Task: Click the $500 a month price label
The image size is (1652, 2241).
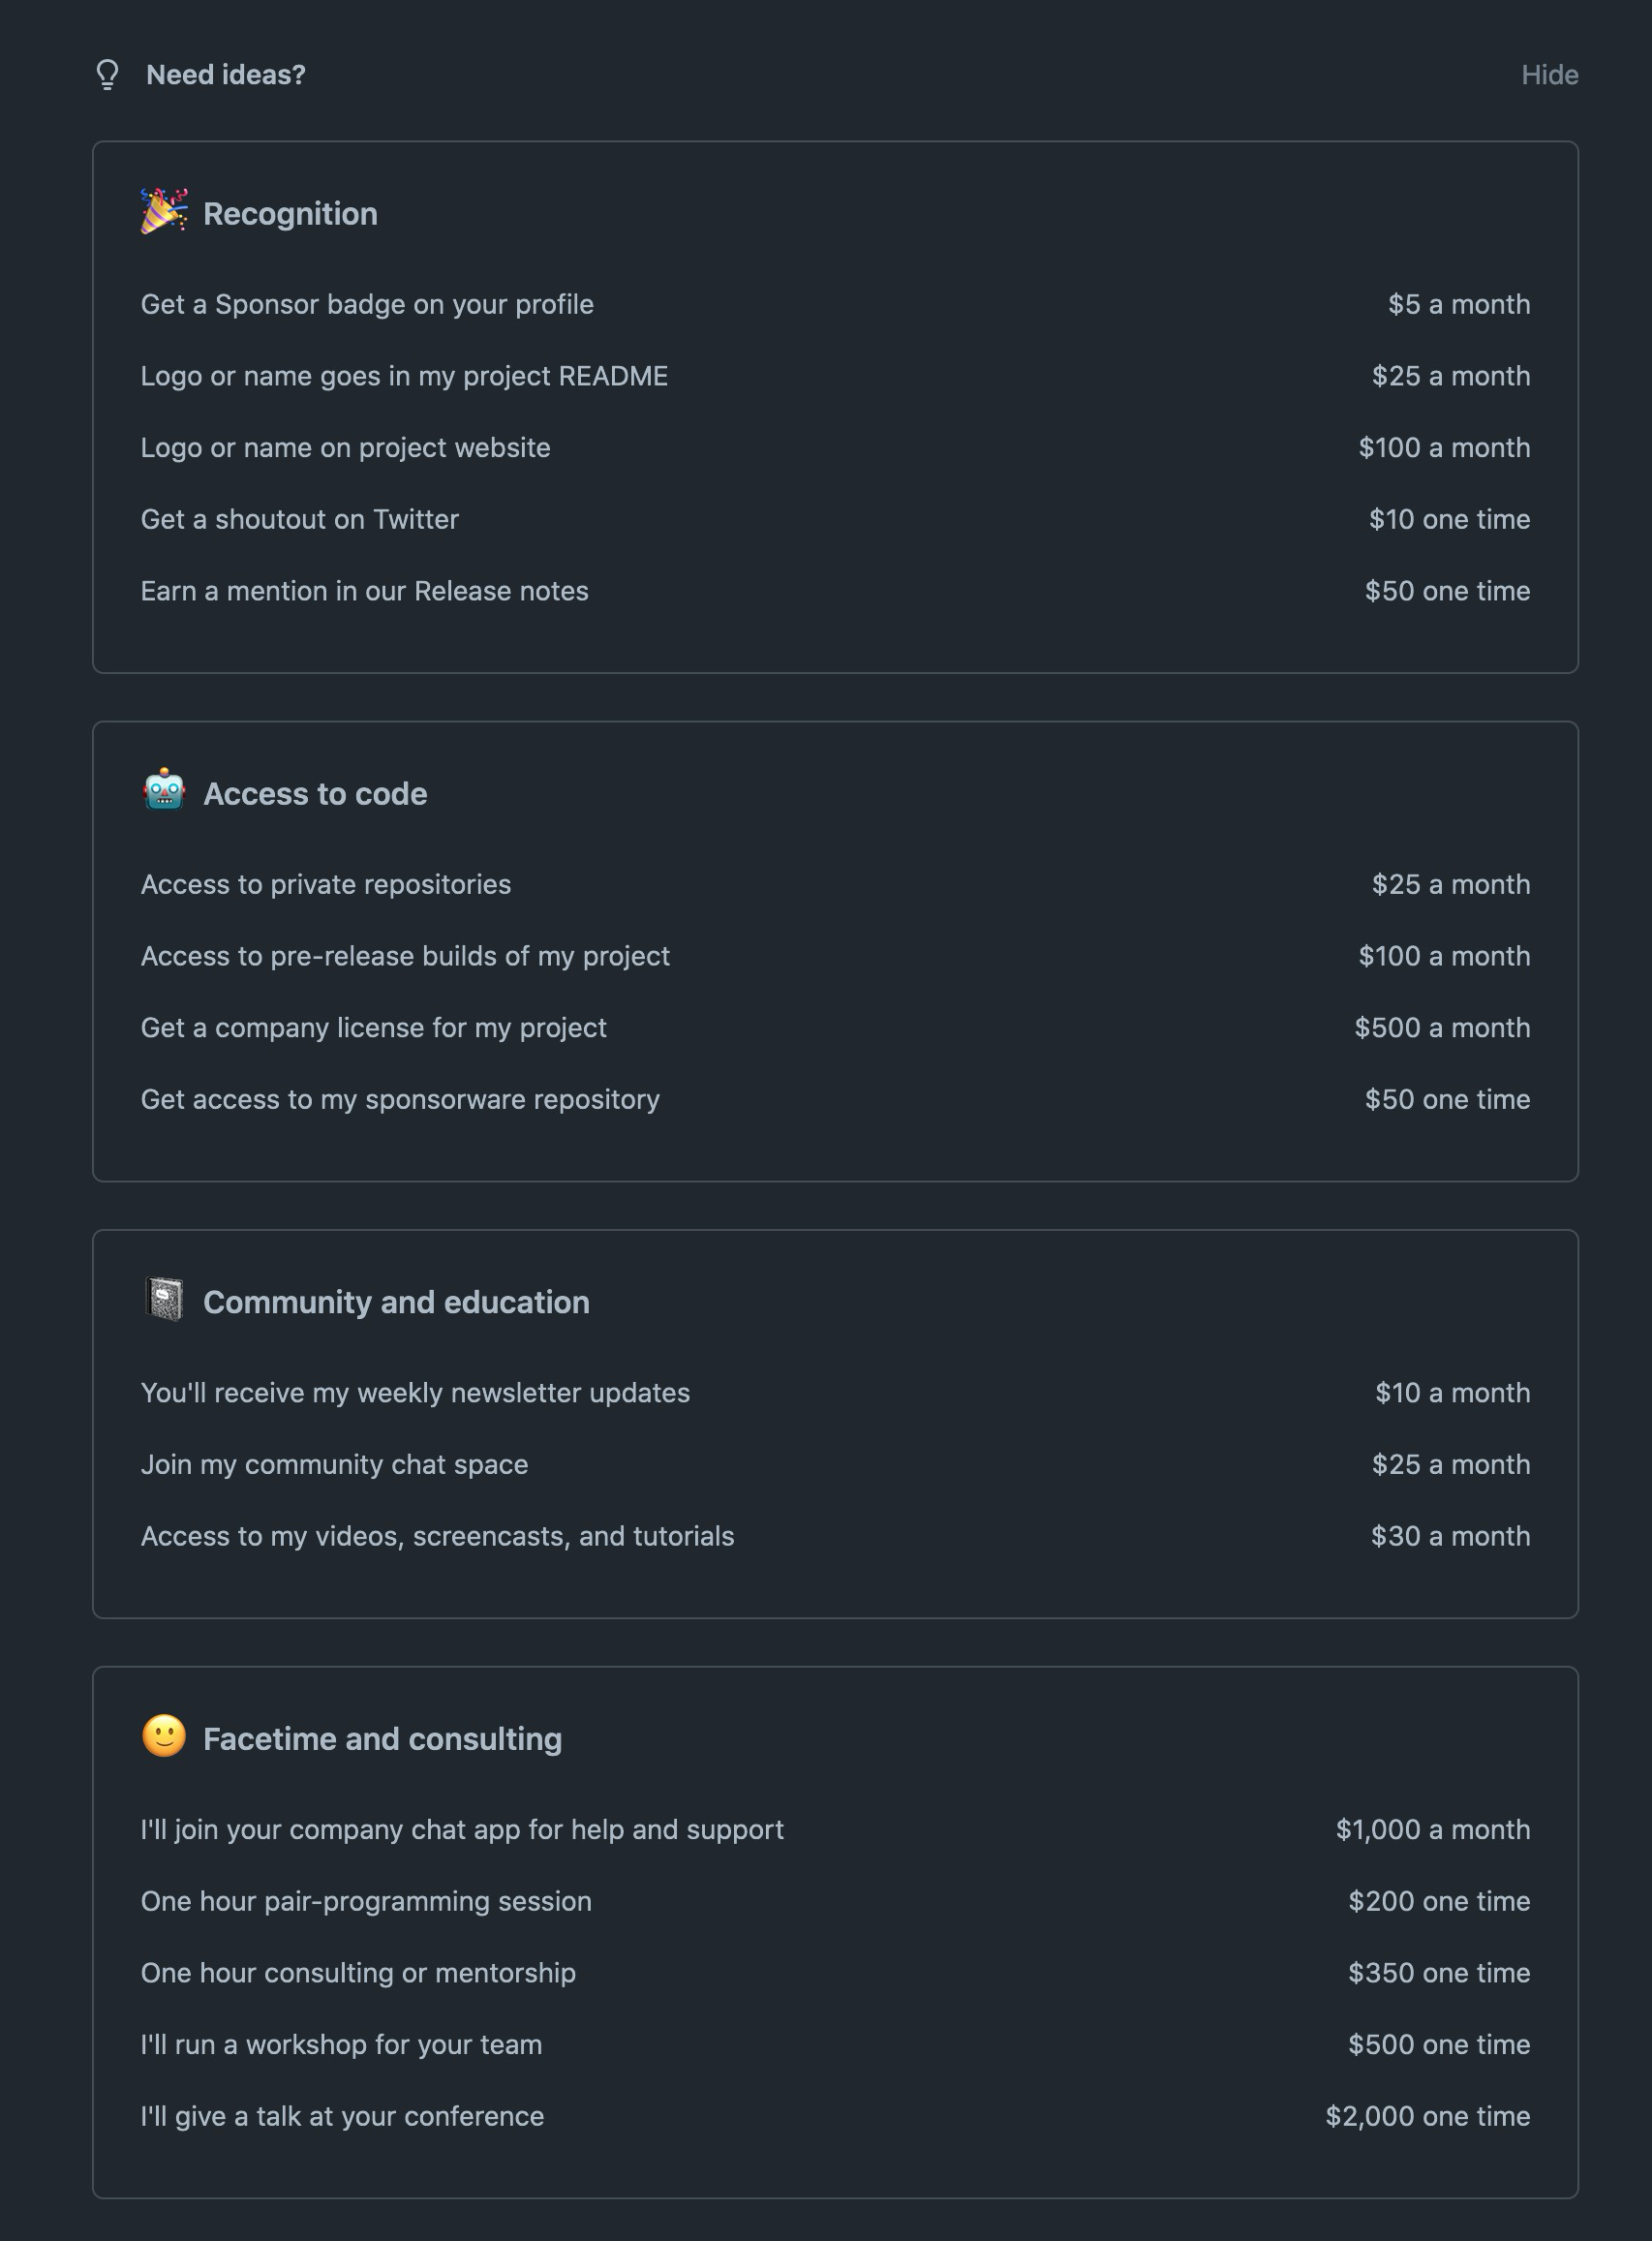Action: 1441,1029
